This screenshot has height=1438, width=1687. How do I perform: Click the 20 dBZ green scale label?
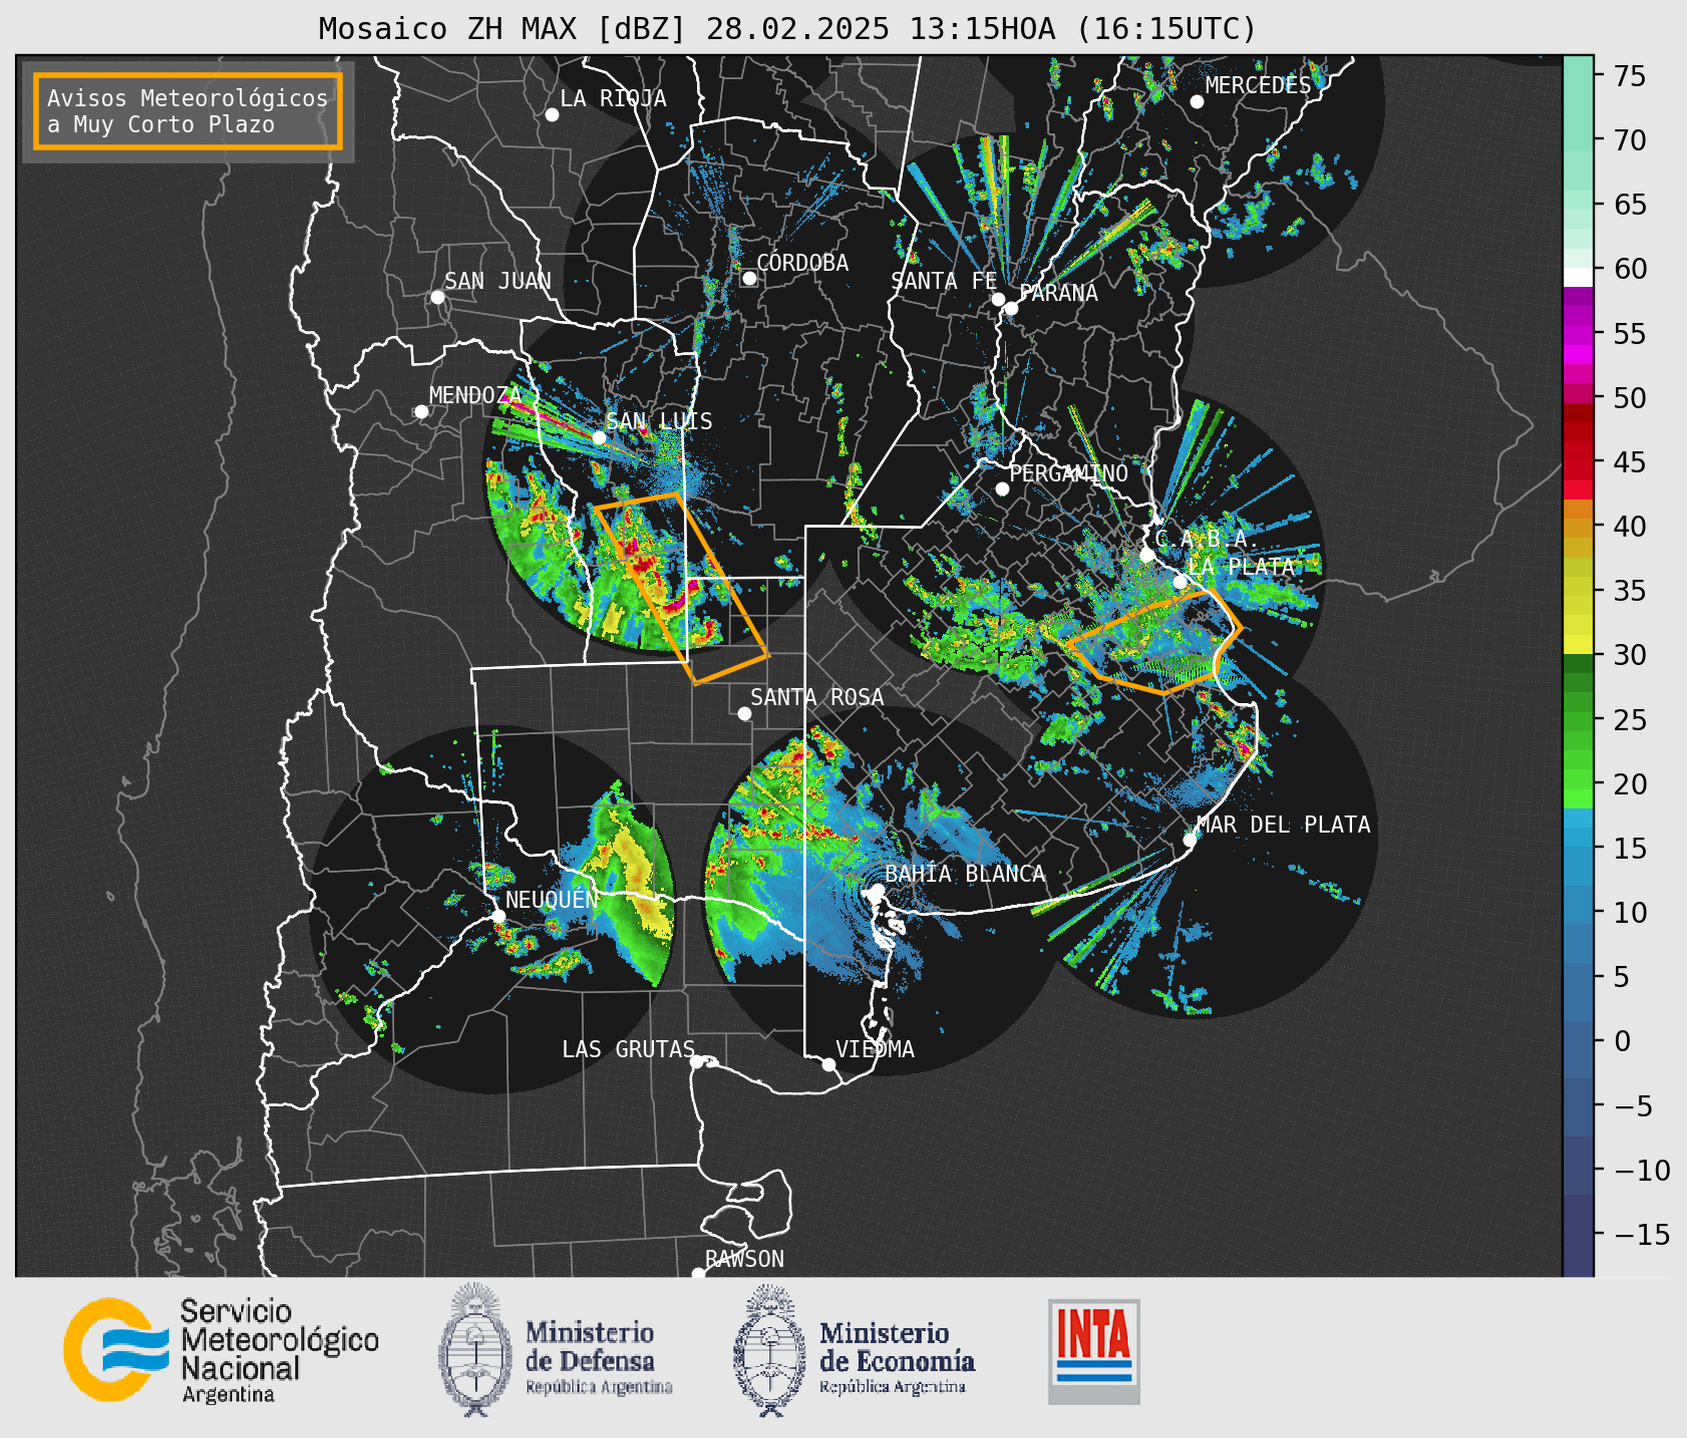click(x=1630, y=784)
